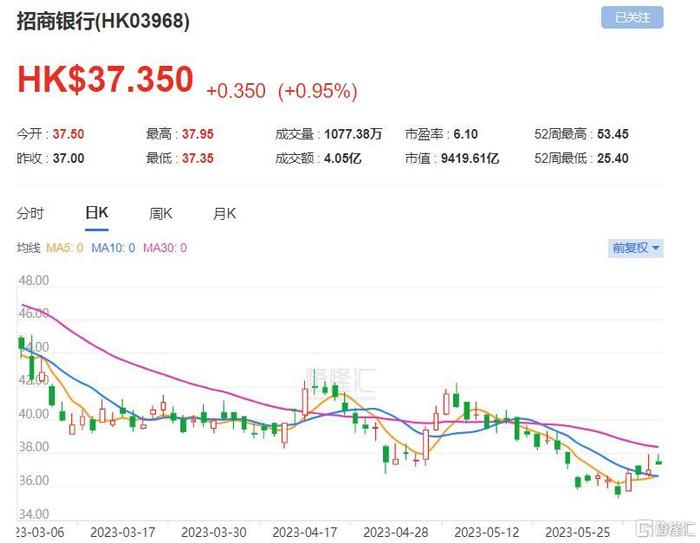Image resolution: width=700 pixels, height=543 pixels.
Task: Open the 周K weekly chart tab
Action: coord(161,214)
